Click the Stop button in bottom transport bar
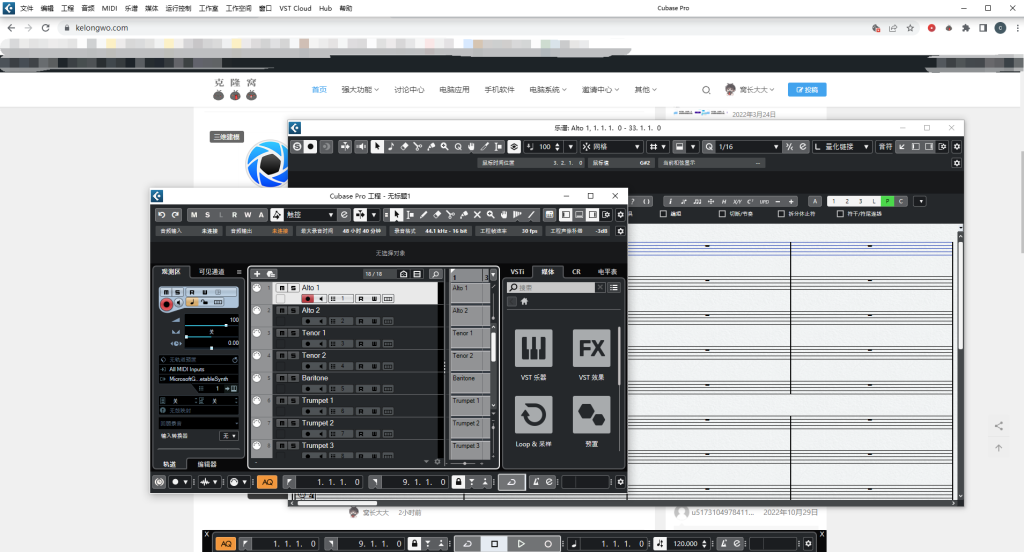This screenshot has height=552, width=1024. (x=494, y=544)
